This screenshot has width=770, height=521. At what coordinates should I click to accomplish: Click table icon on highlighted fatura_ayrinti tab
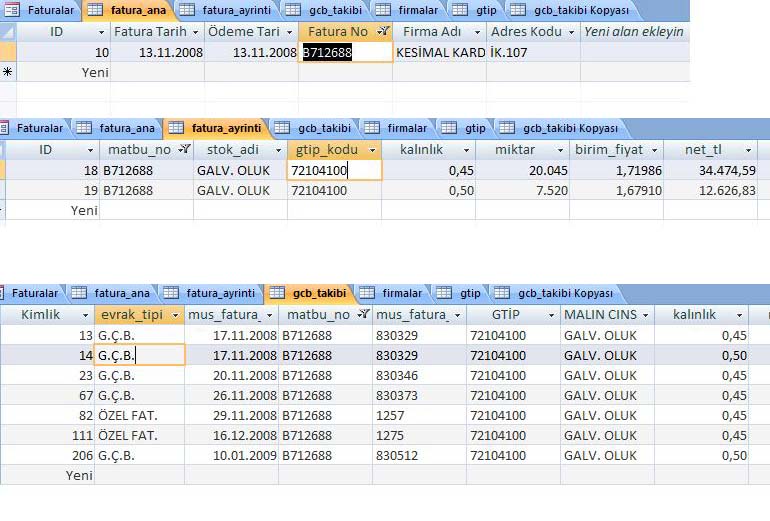click(x=176, y=128)
